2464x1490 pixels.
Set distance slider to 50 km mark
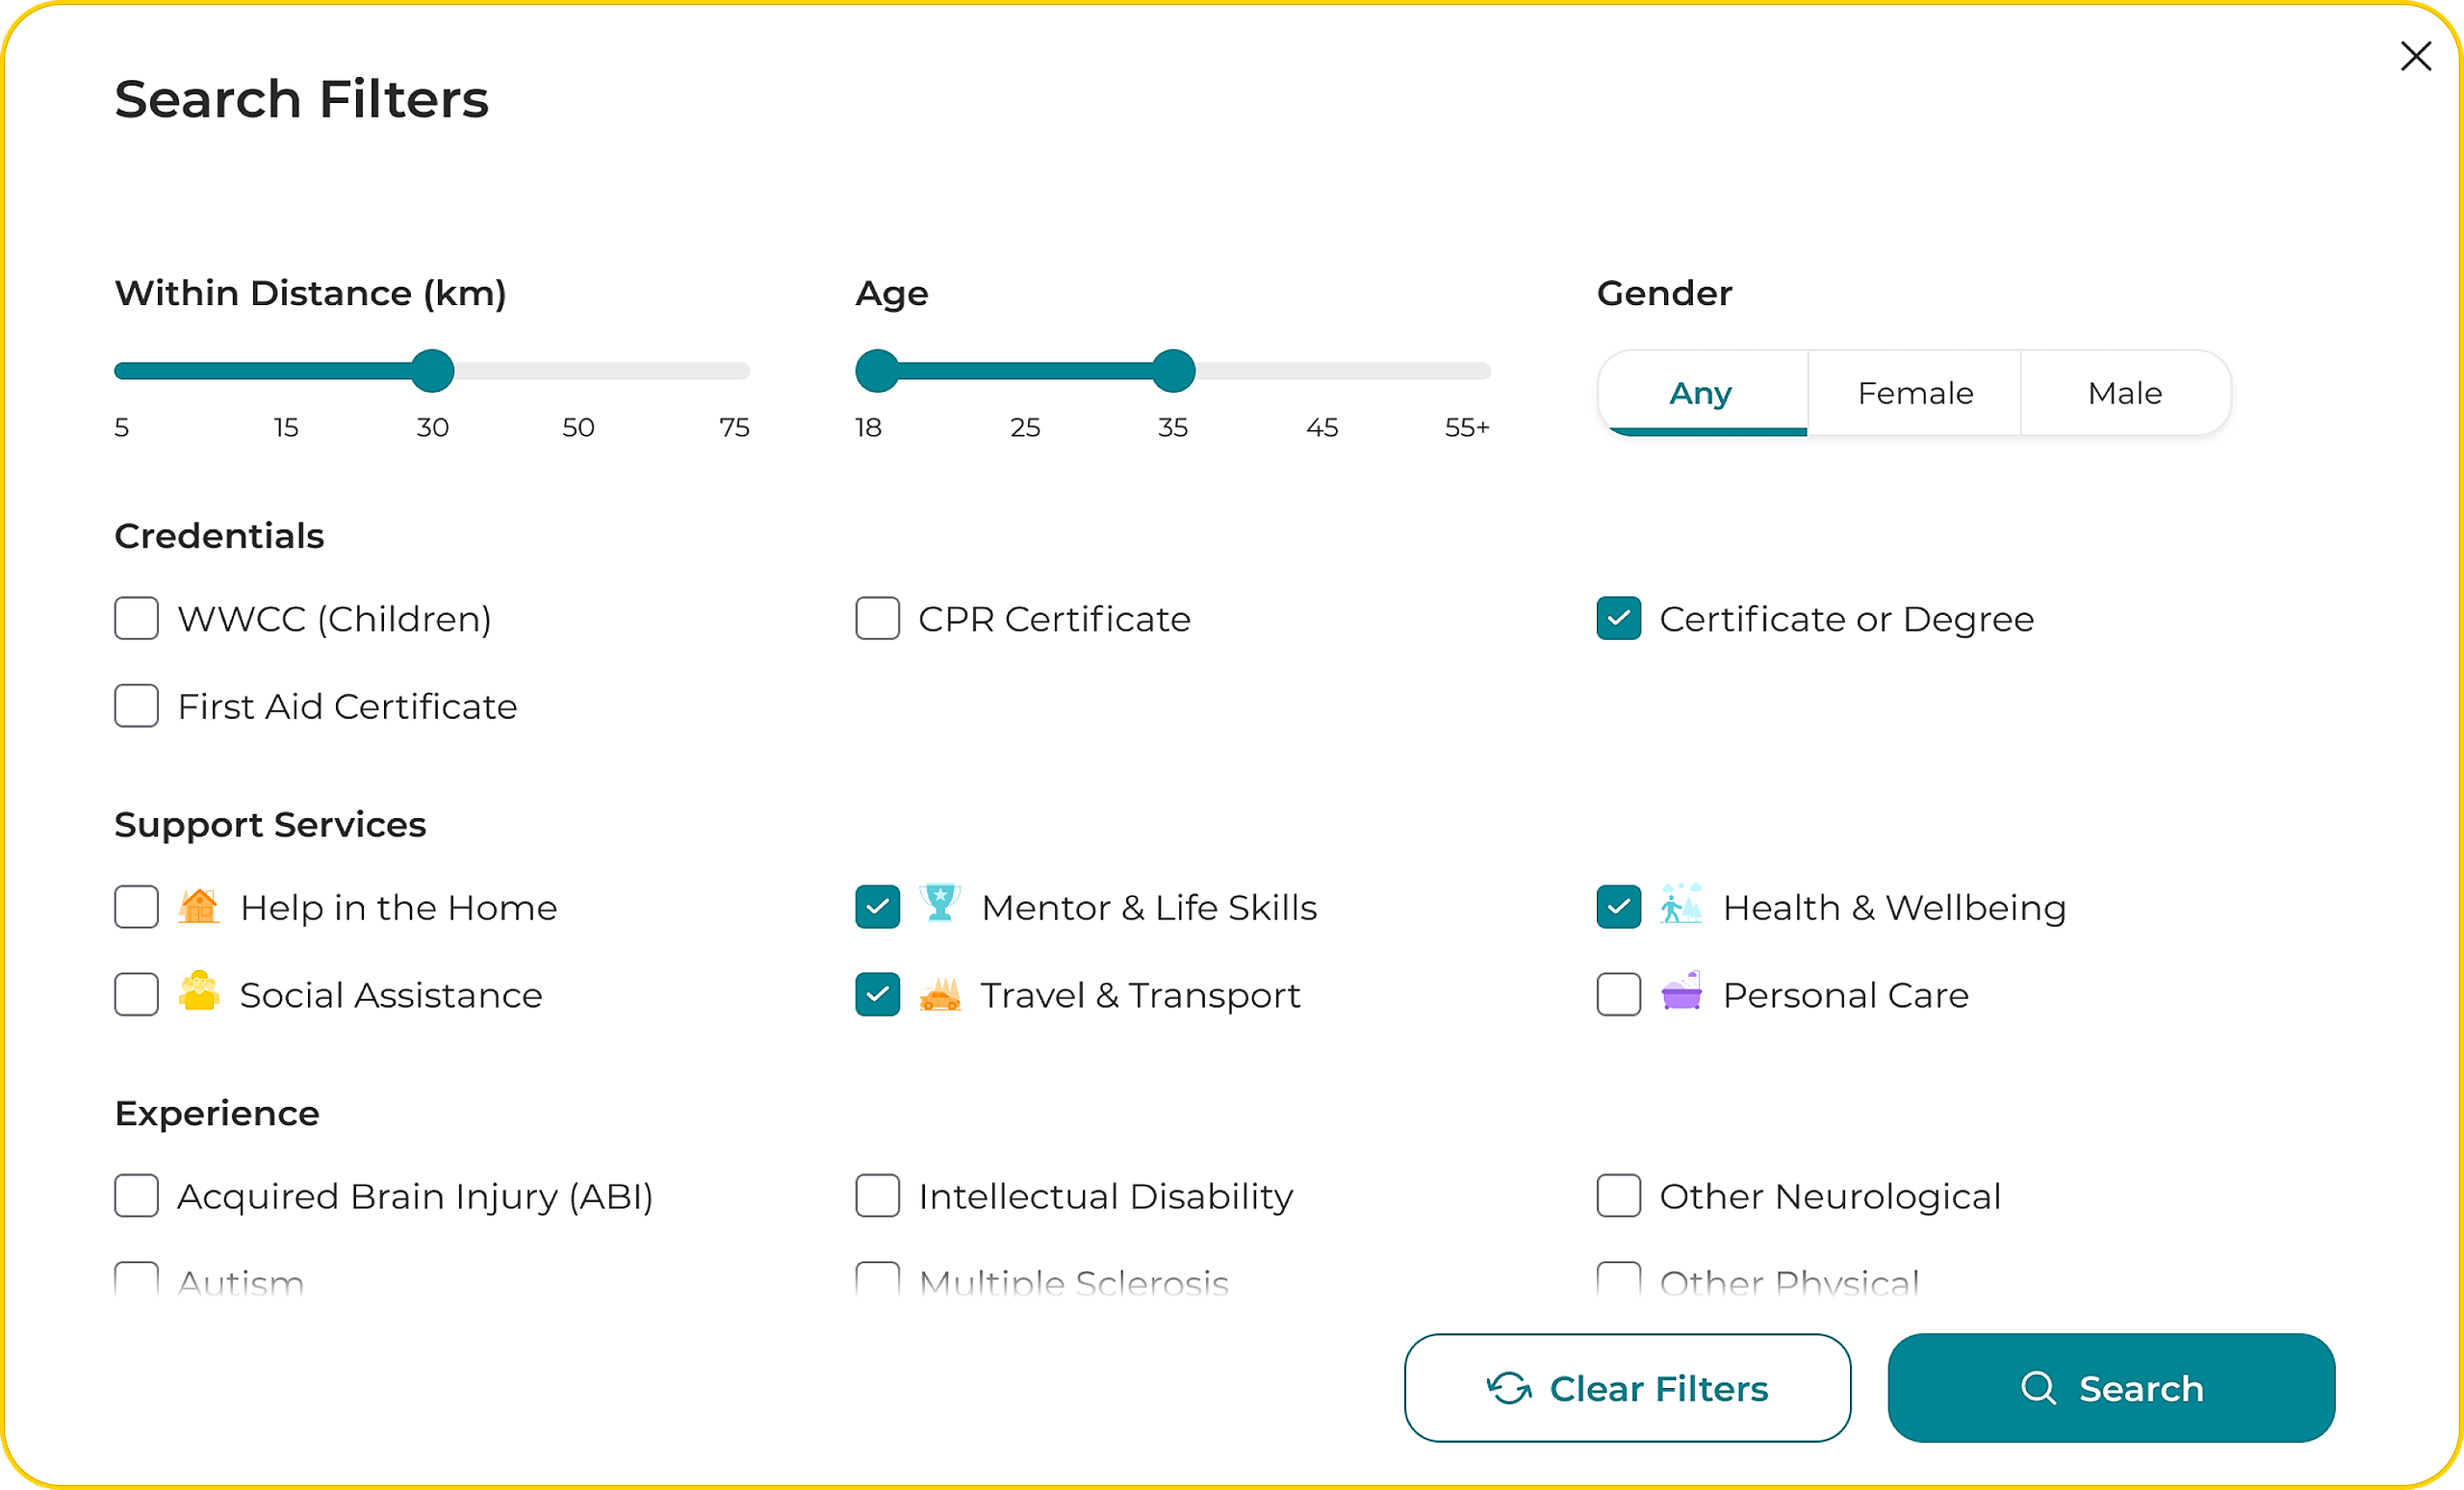point(578,372)
